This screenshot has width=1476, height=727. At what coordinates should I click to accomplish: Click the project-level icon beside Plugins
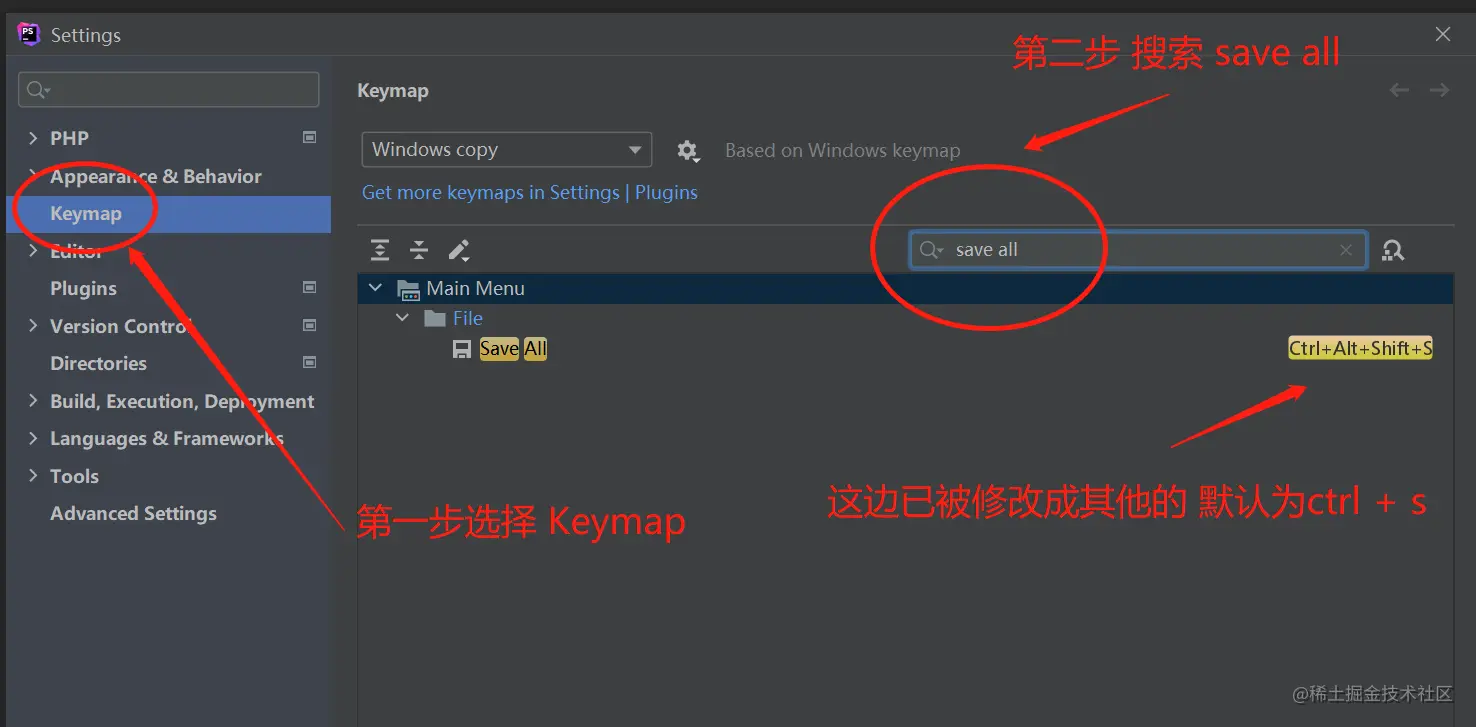tap(310, 287)
